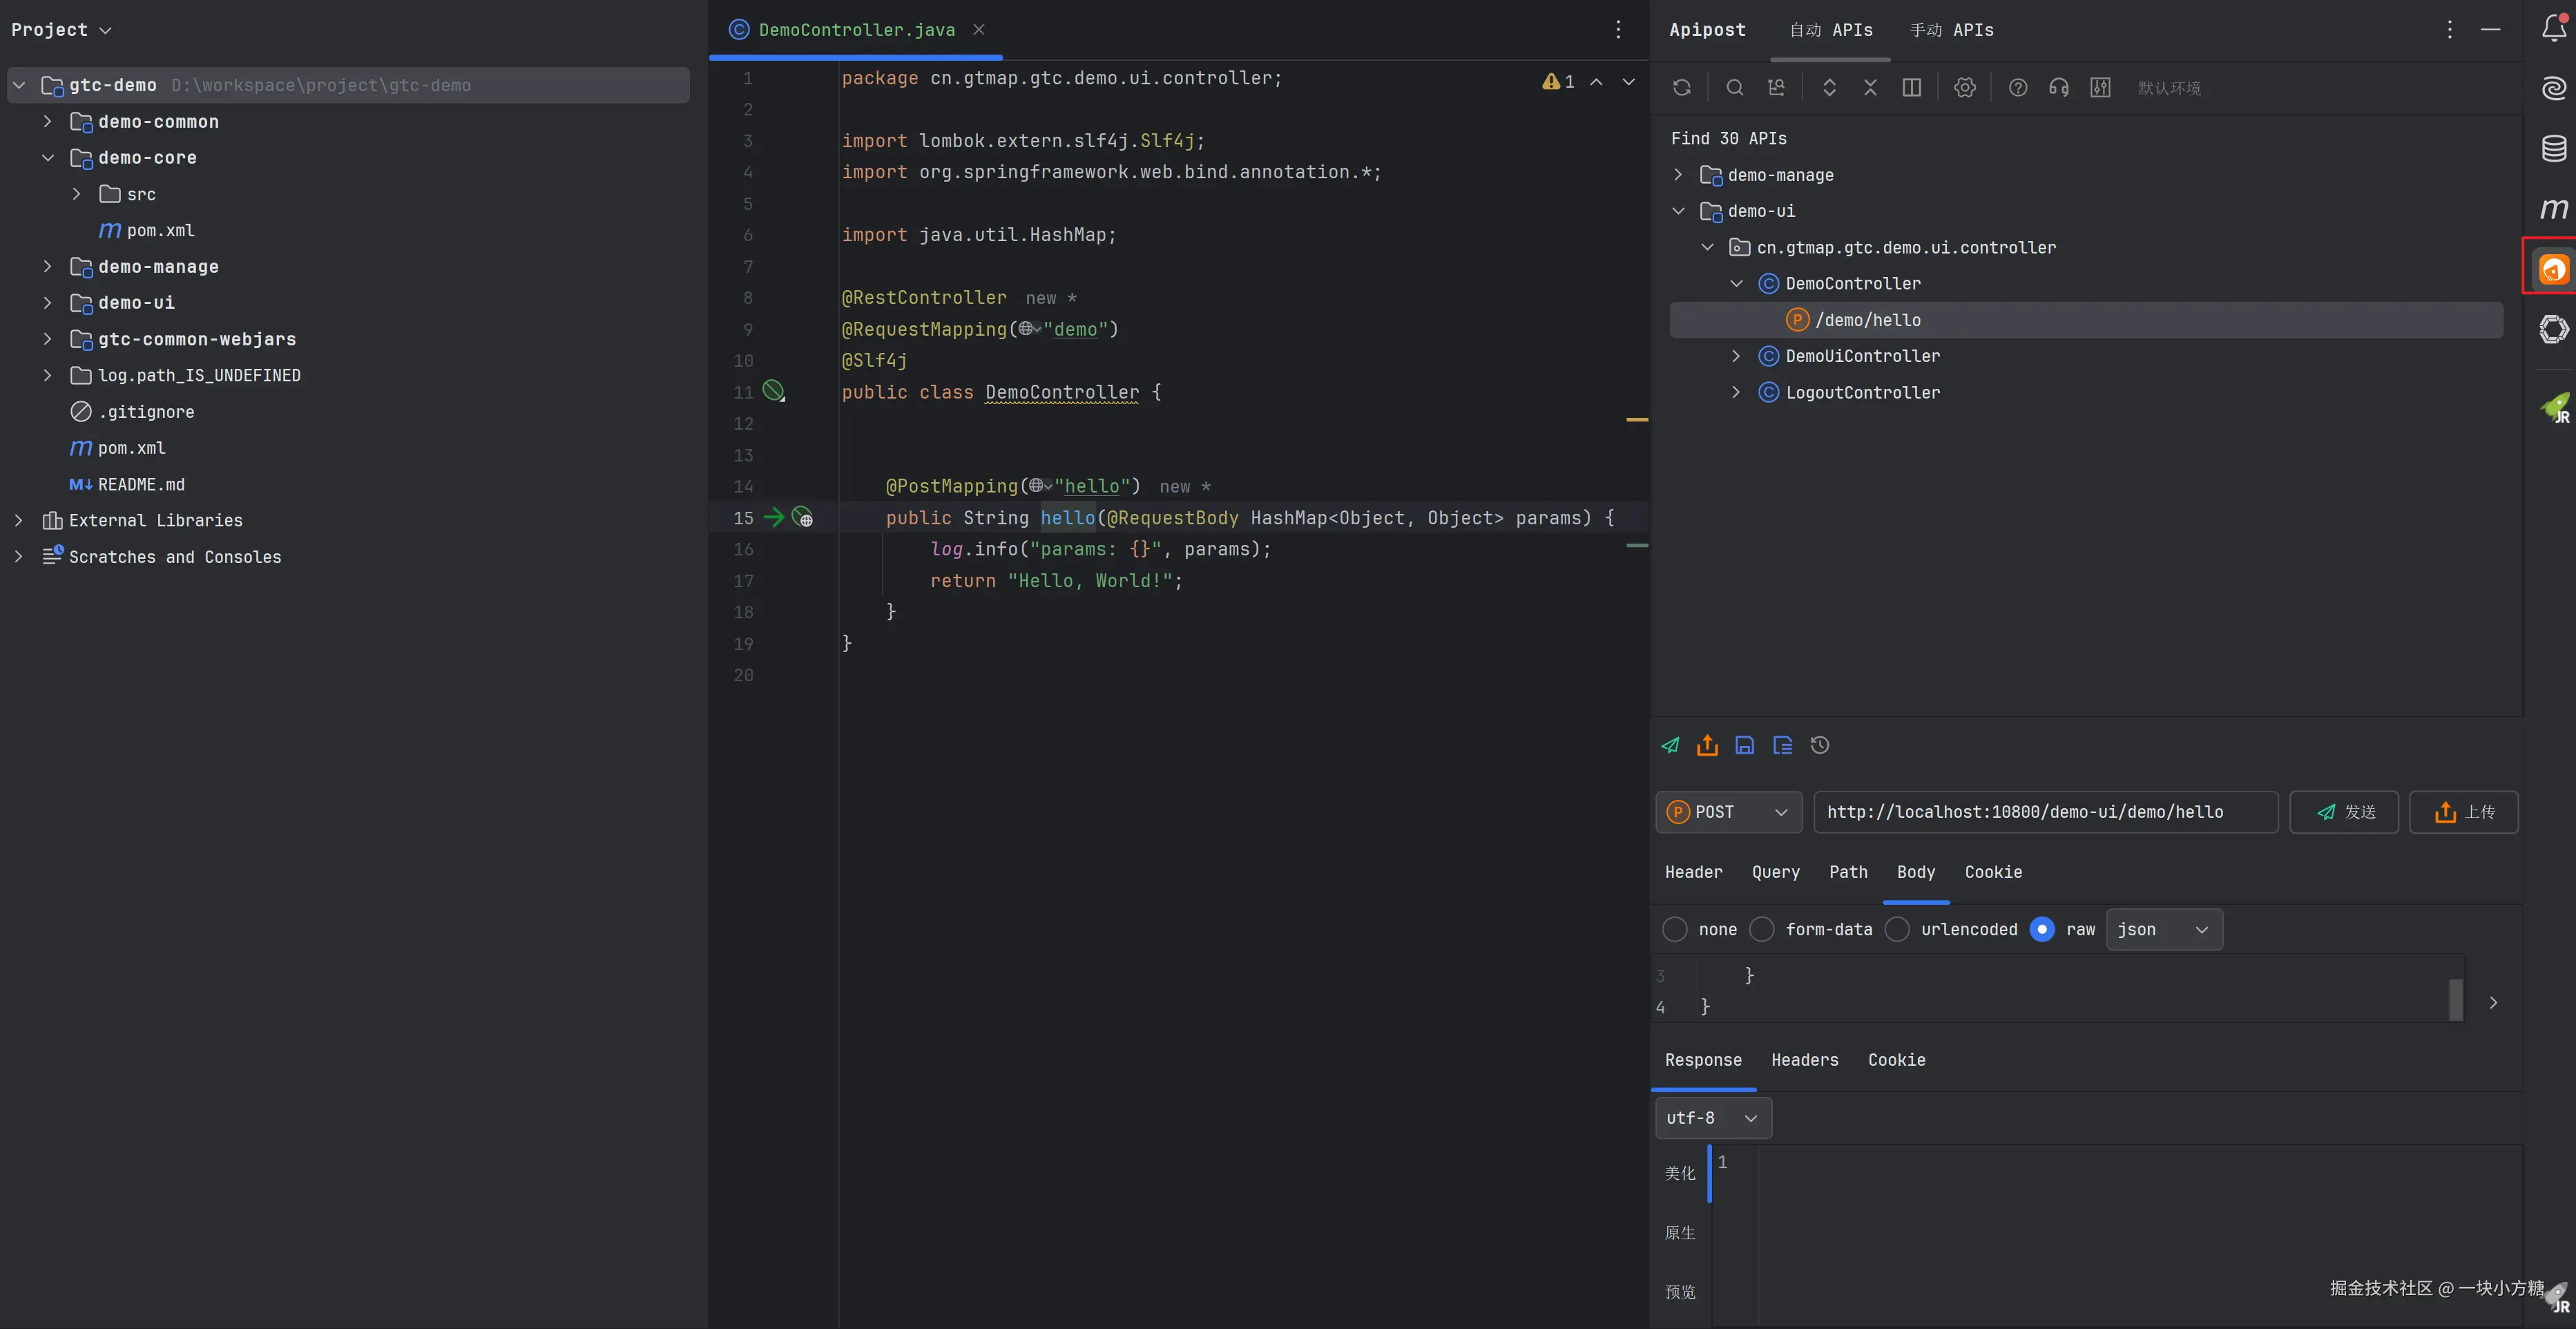2576x1329 pixels.
Task: Click the request URL input field
Action: point(2045,812)
